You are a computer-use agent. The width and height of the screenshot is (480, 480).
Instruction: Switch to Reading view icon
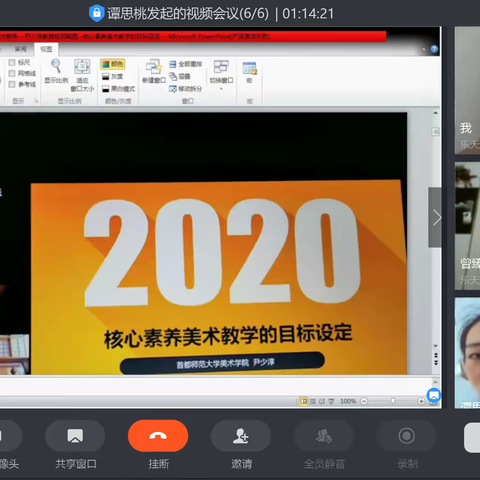click(322, 401)
